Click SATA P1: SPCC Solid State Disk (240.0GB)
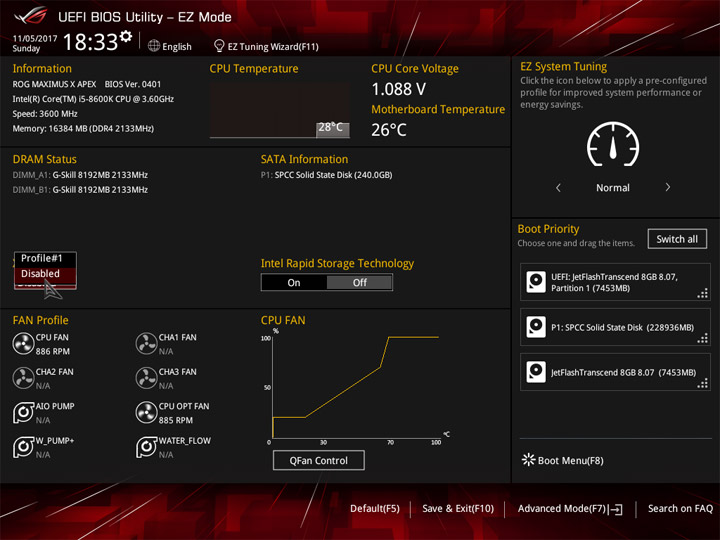 pyautogui.click(x=326, y=175)
